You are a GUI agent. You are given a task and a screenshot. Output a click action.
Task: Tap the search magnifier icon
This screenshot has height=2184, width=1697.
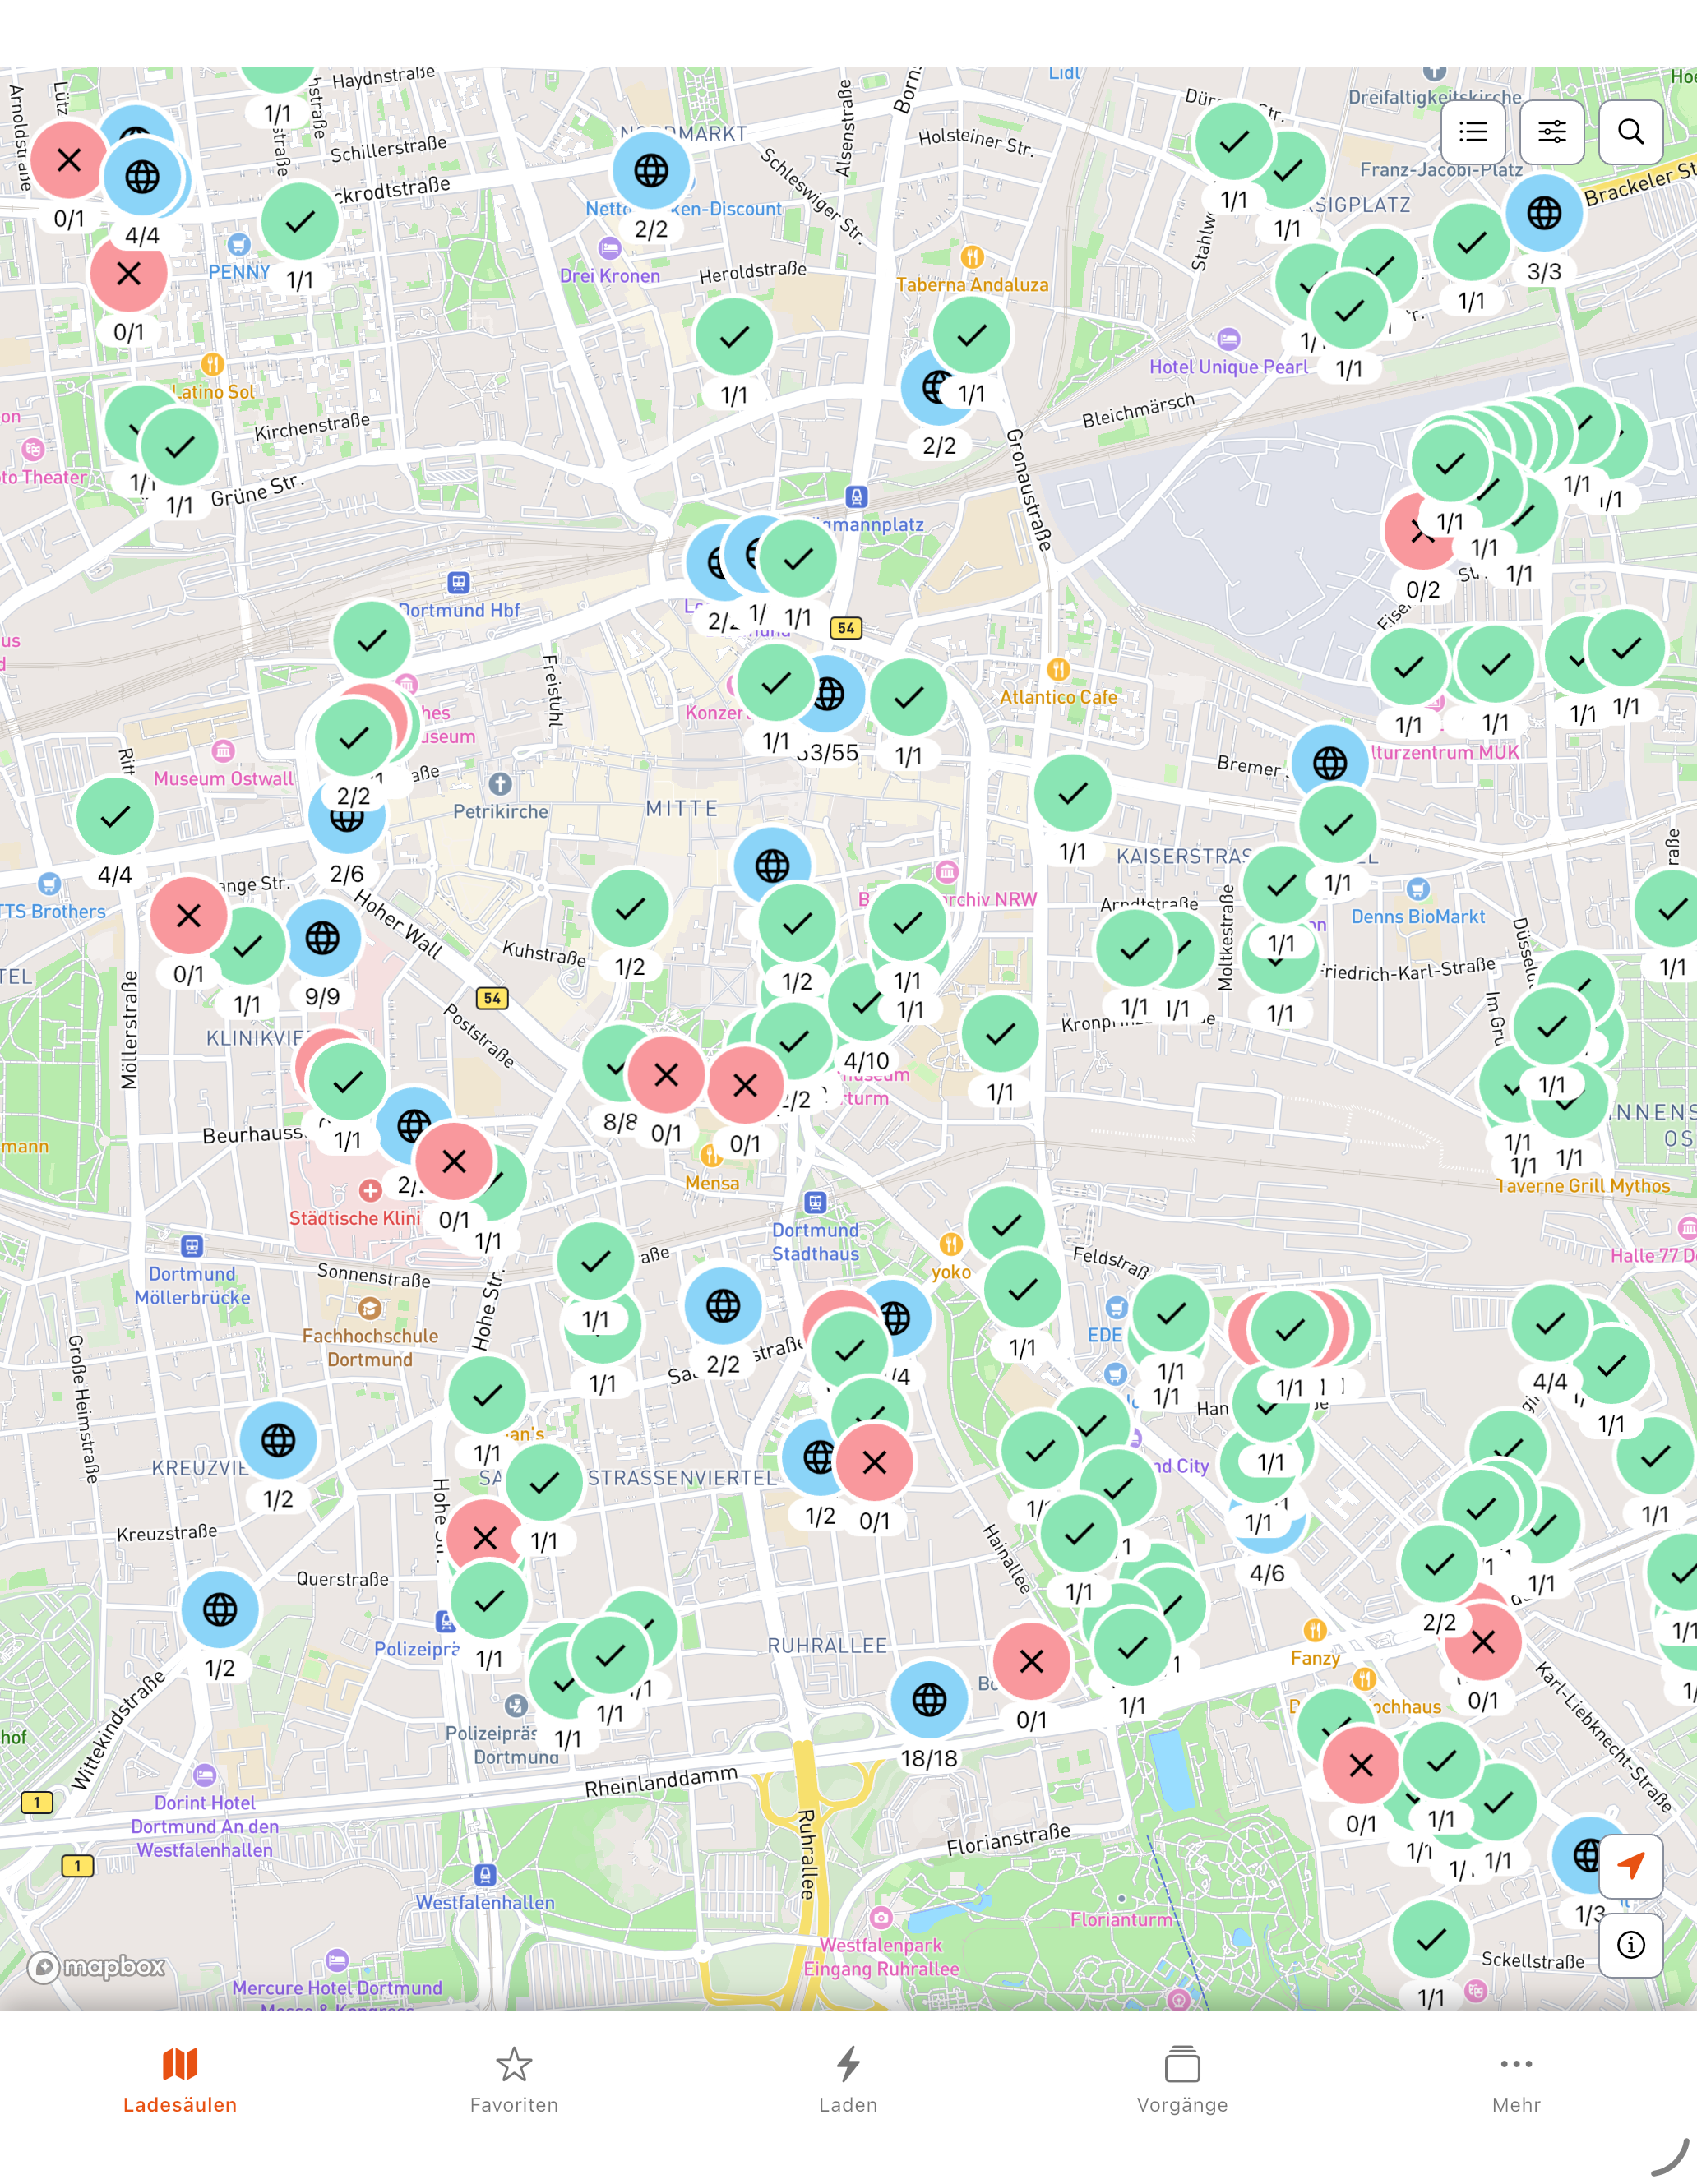pos(1630,132)
